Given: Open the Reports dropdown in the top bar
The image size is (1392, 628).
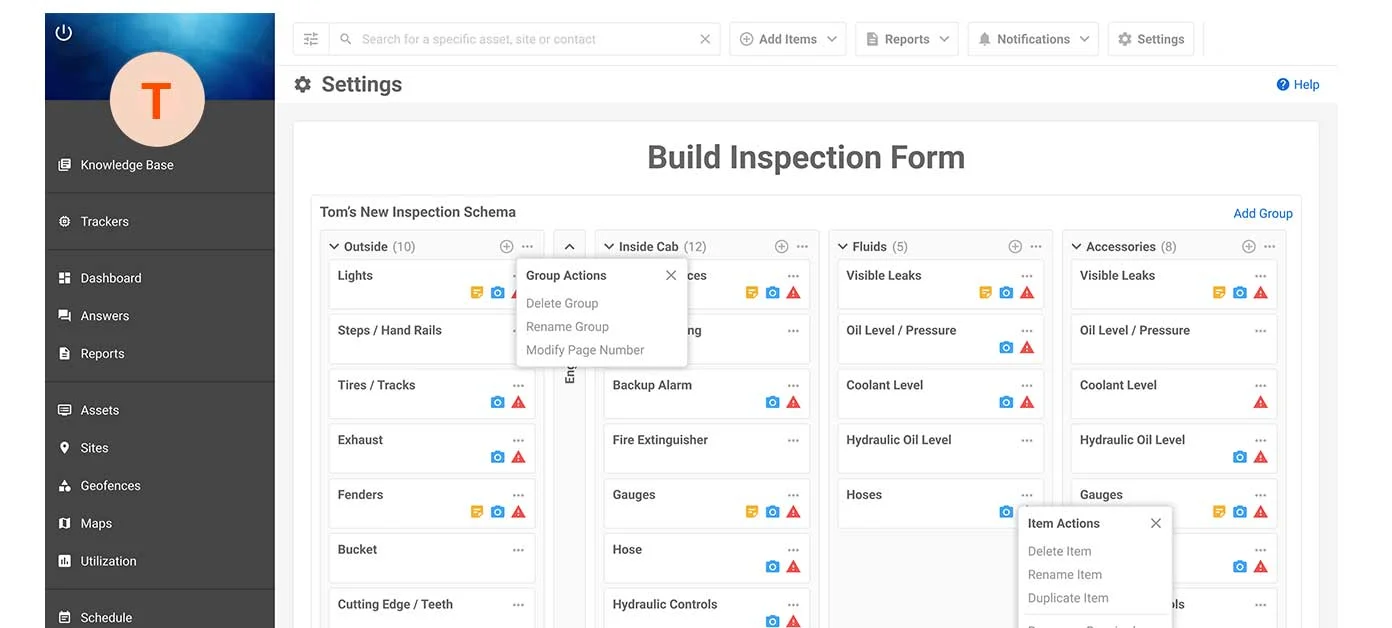Looking at the screenshot, I should click(x=906, y=38).
